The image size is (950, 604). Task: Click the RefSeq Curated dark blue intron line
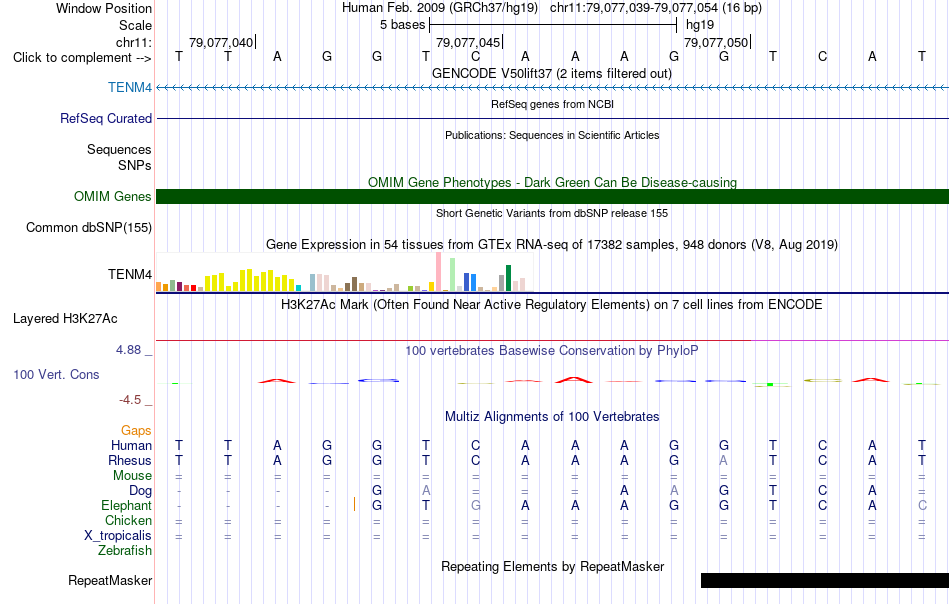tap(553, 118)
